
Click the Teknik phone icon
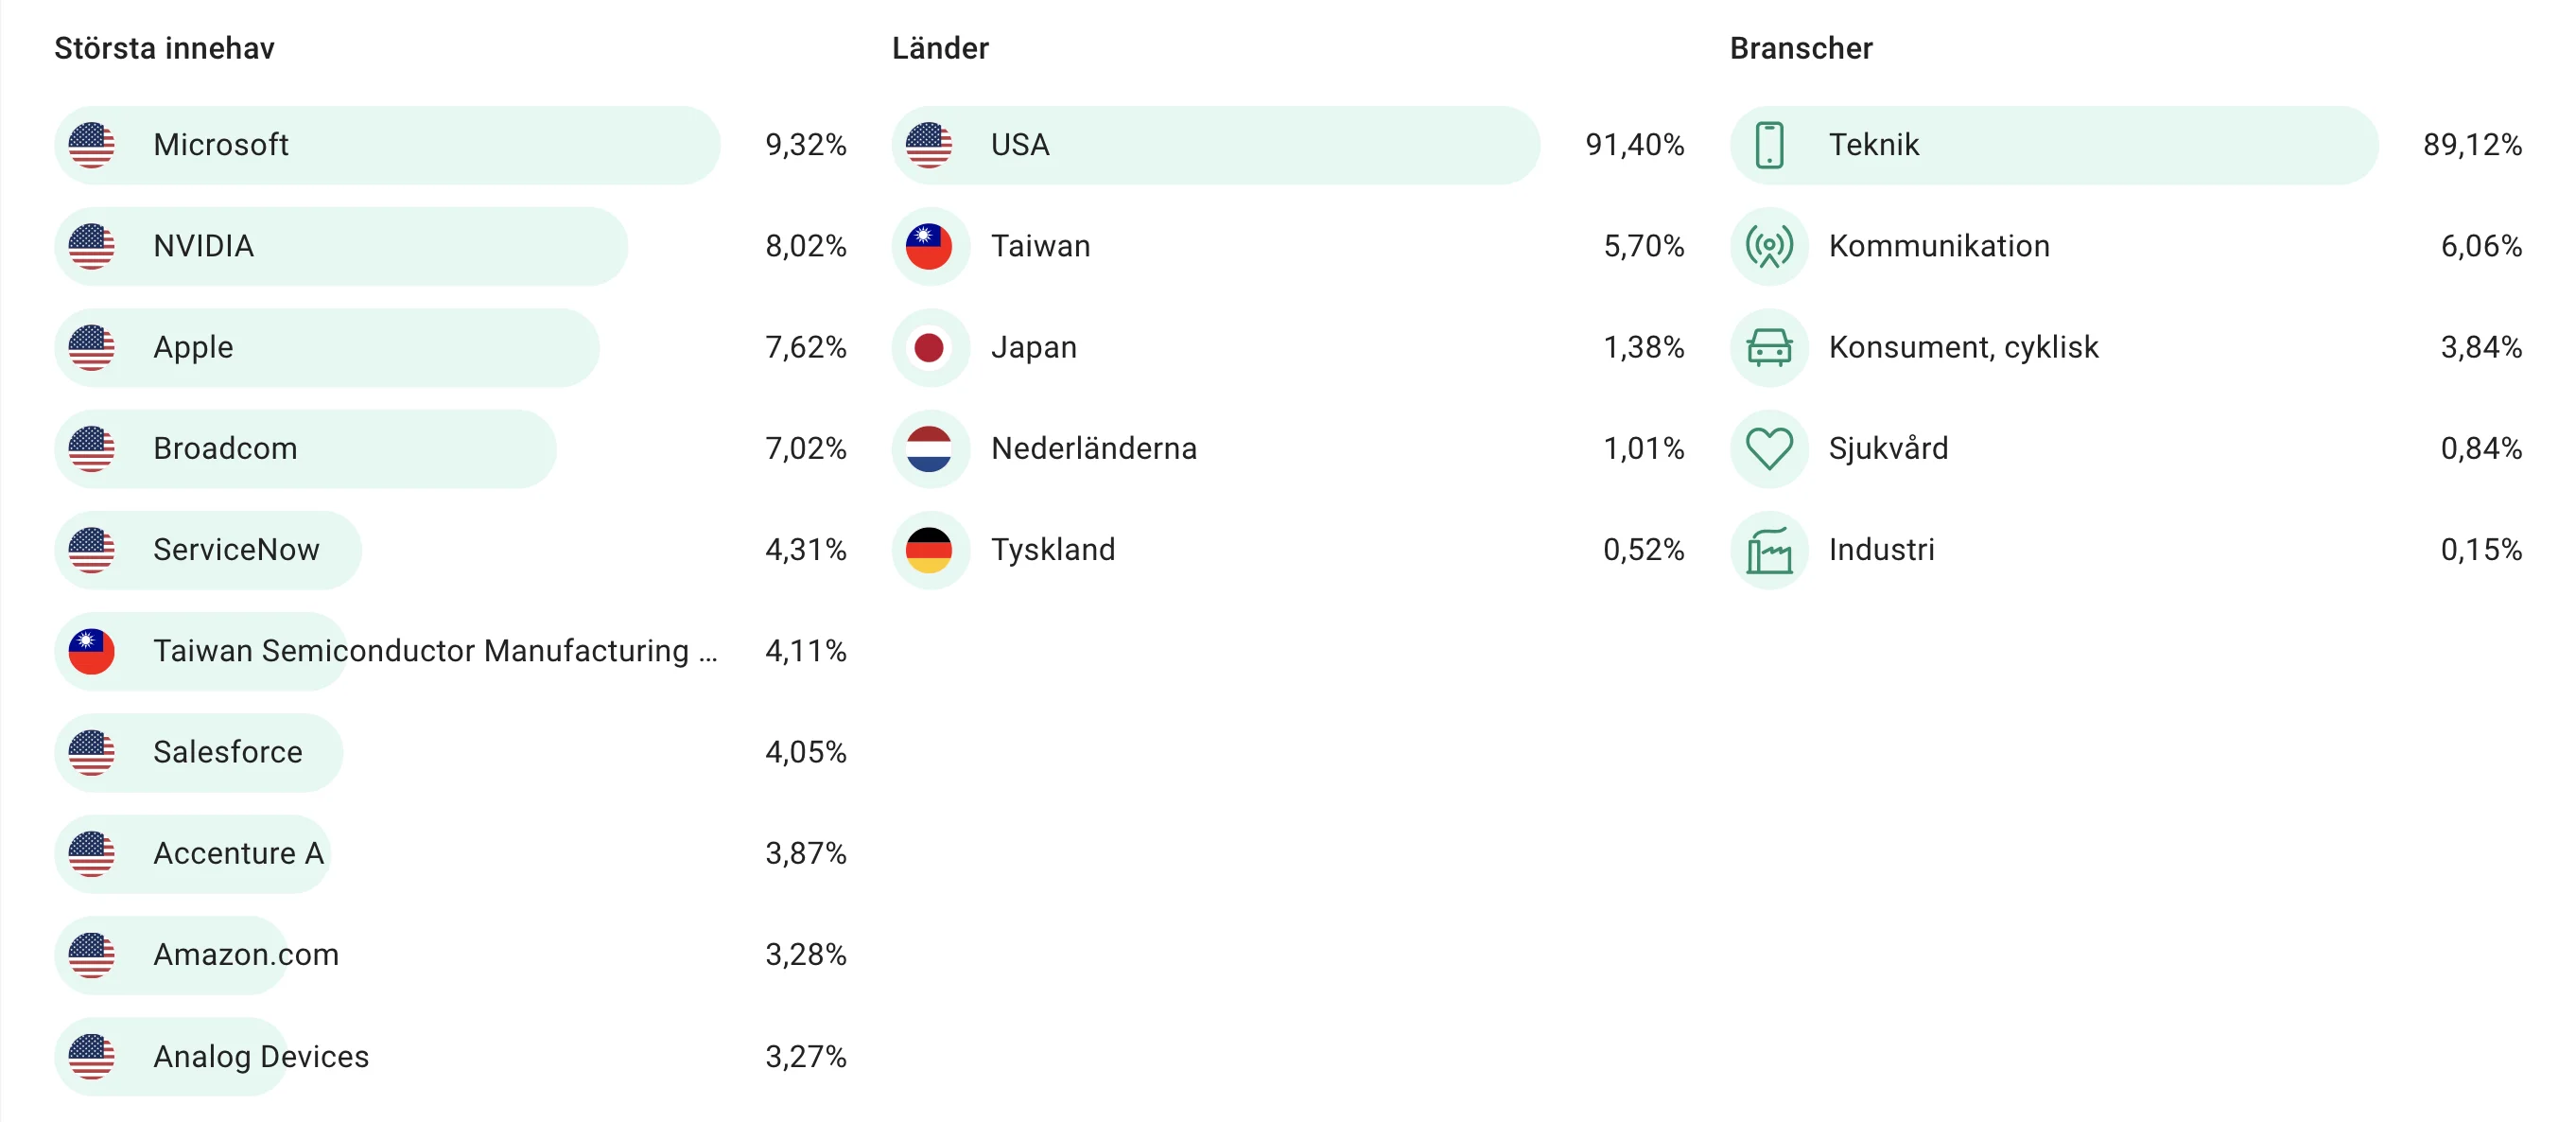1769,145
